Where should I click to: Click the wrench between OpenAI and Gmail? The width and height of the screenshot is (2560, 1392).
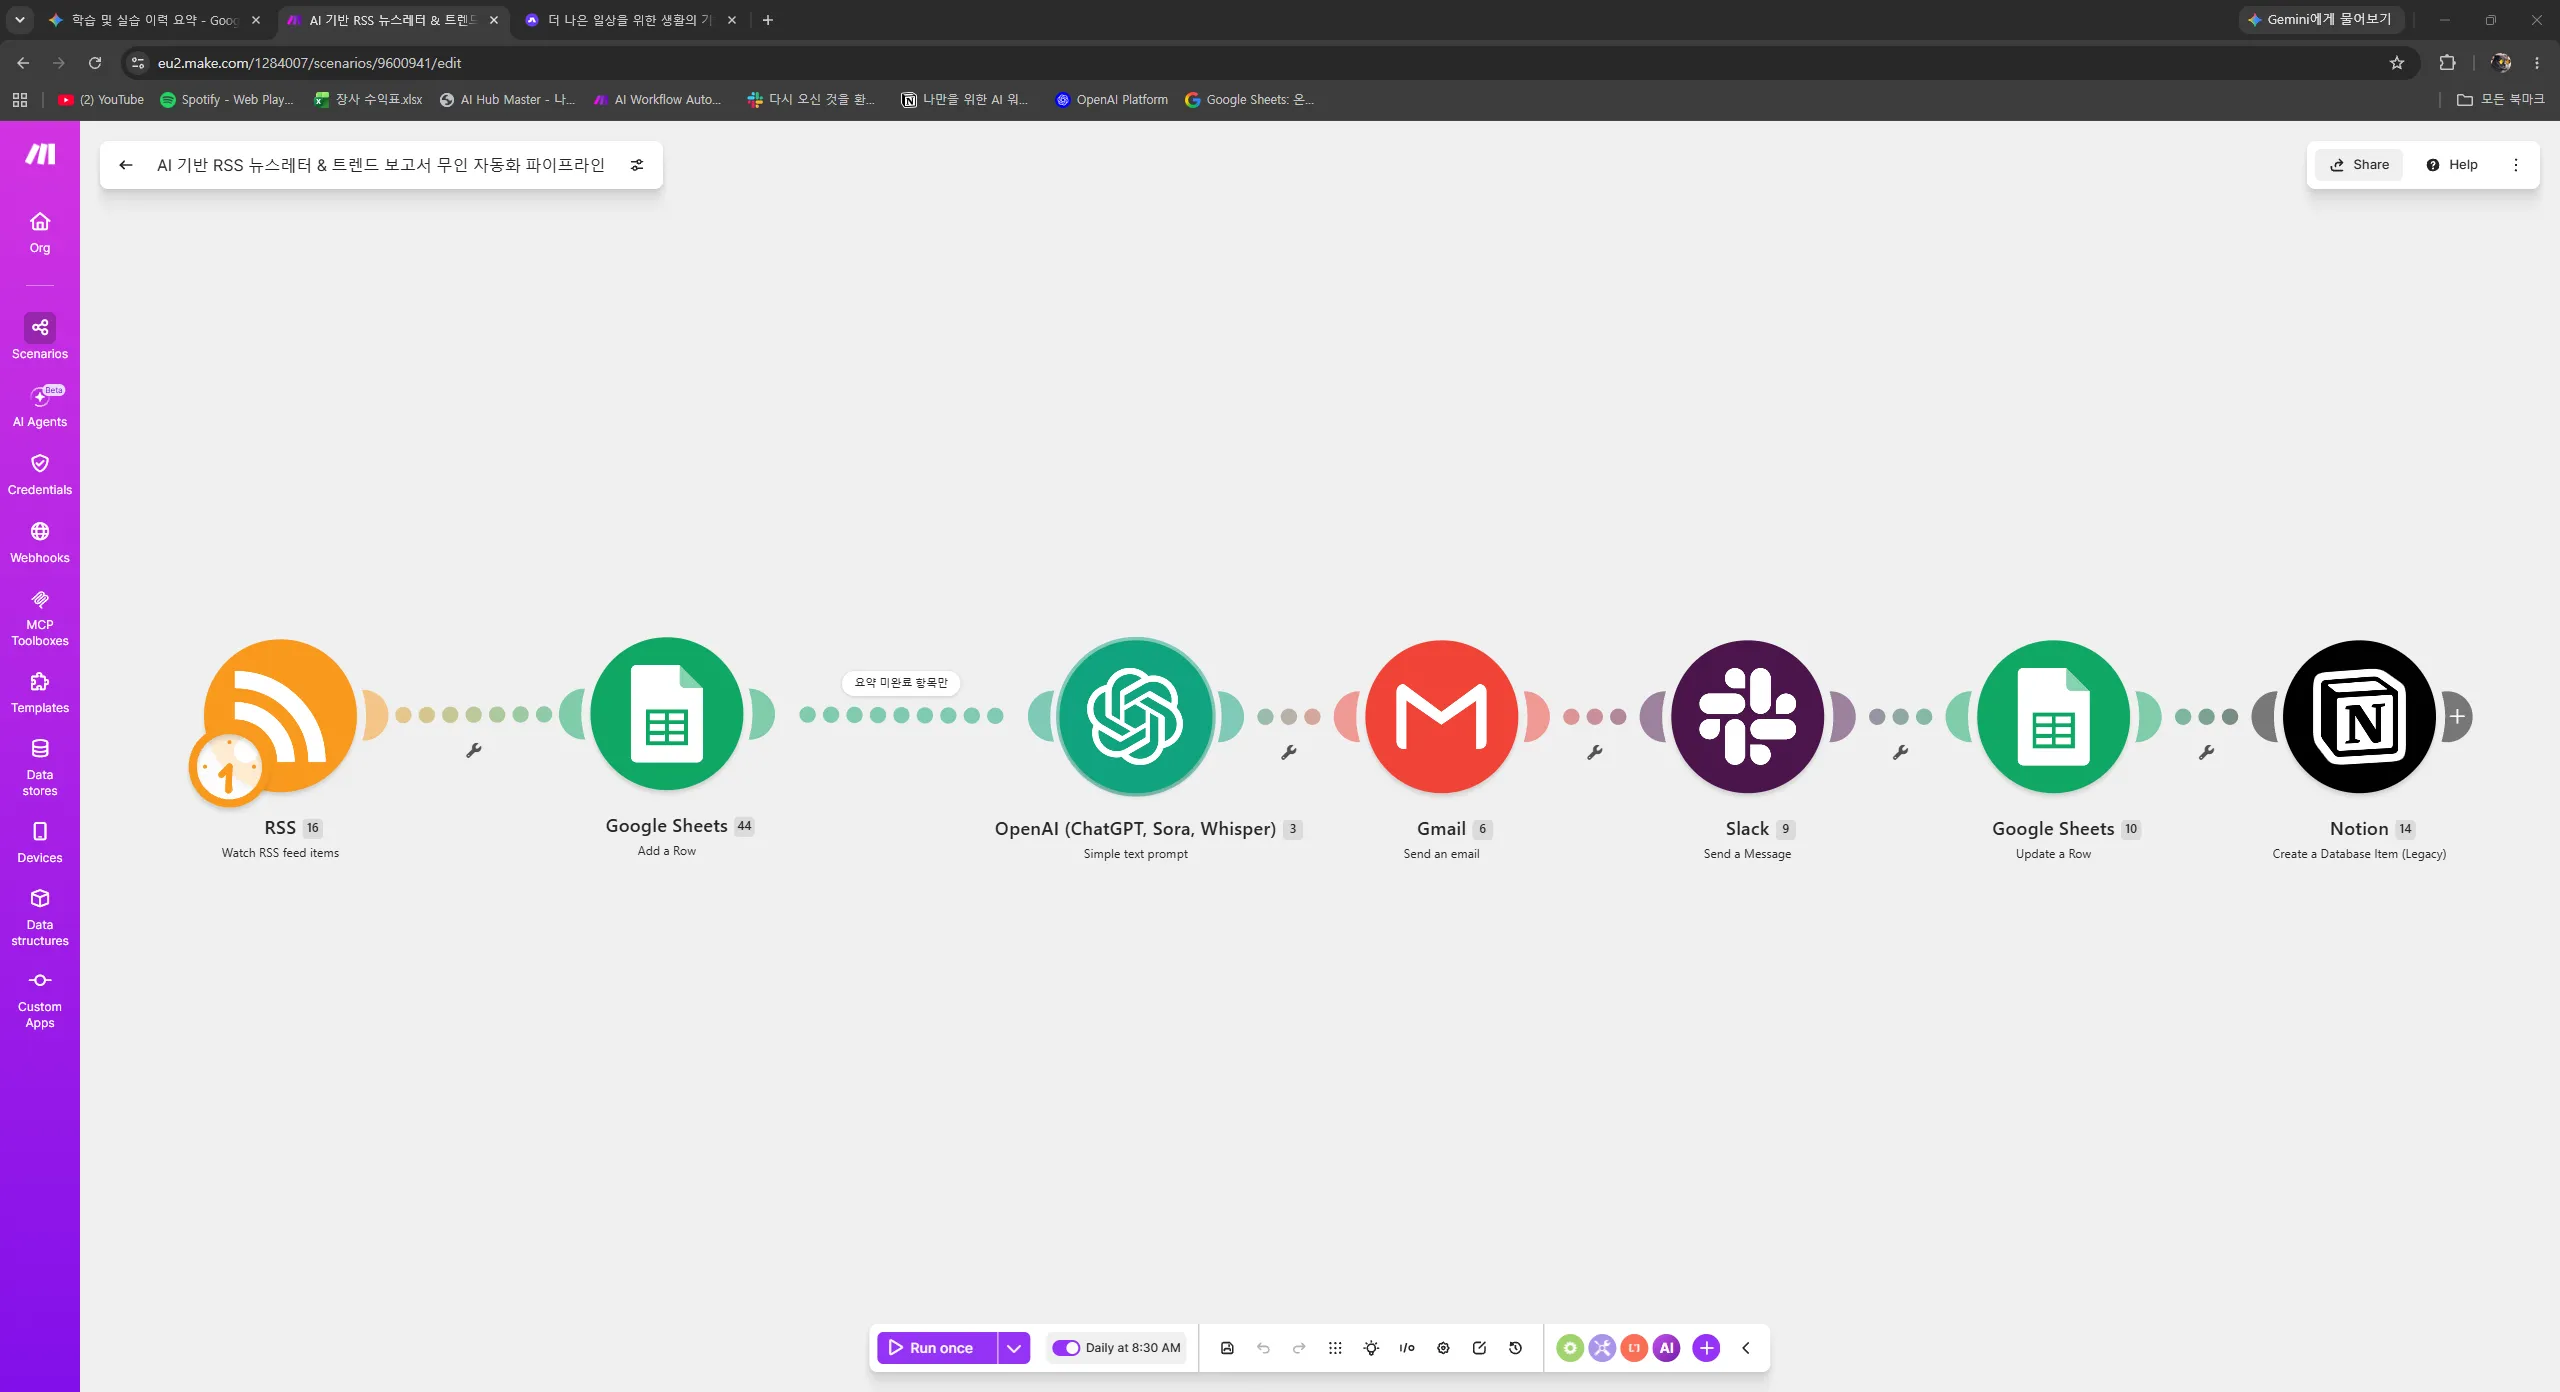1289,752
